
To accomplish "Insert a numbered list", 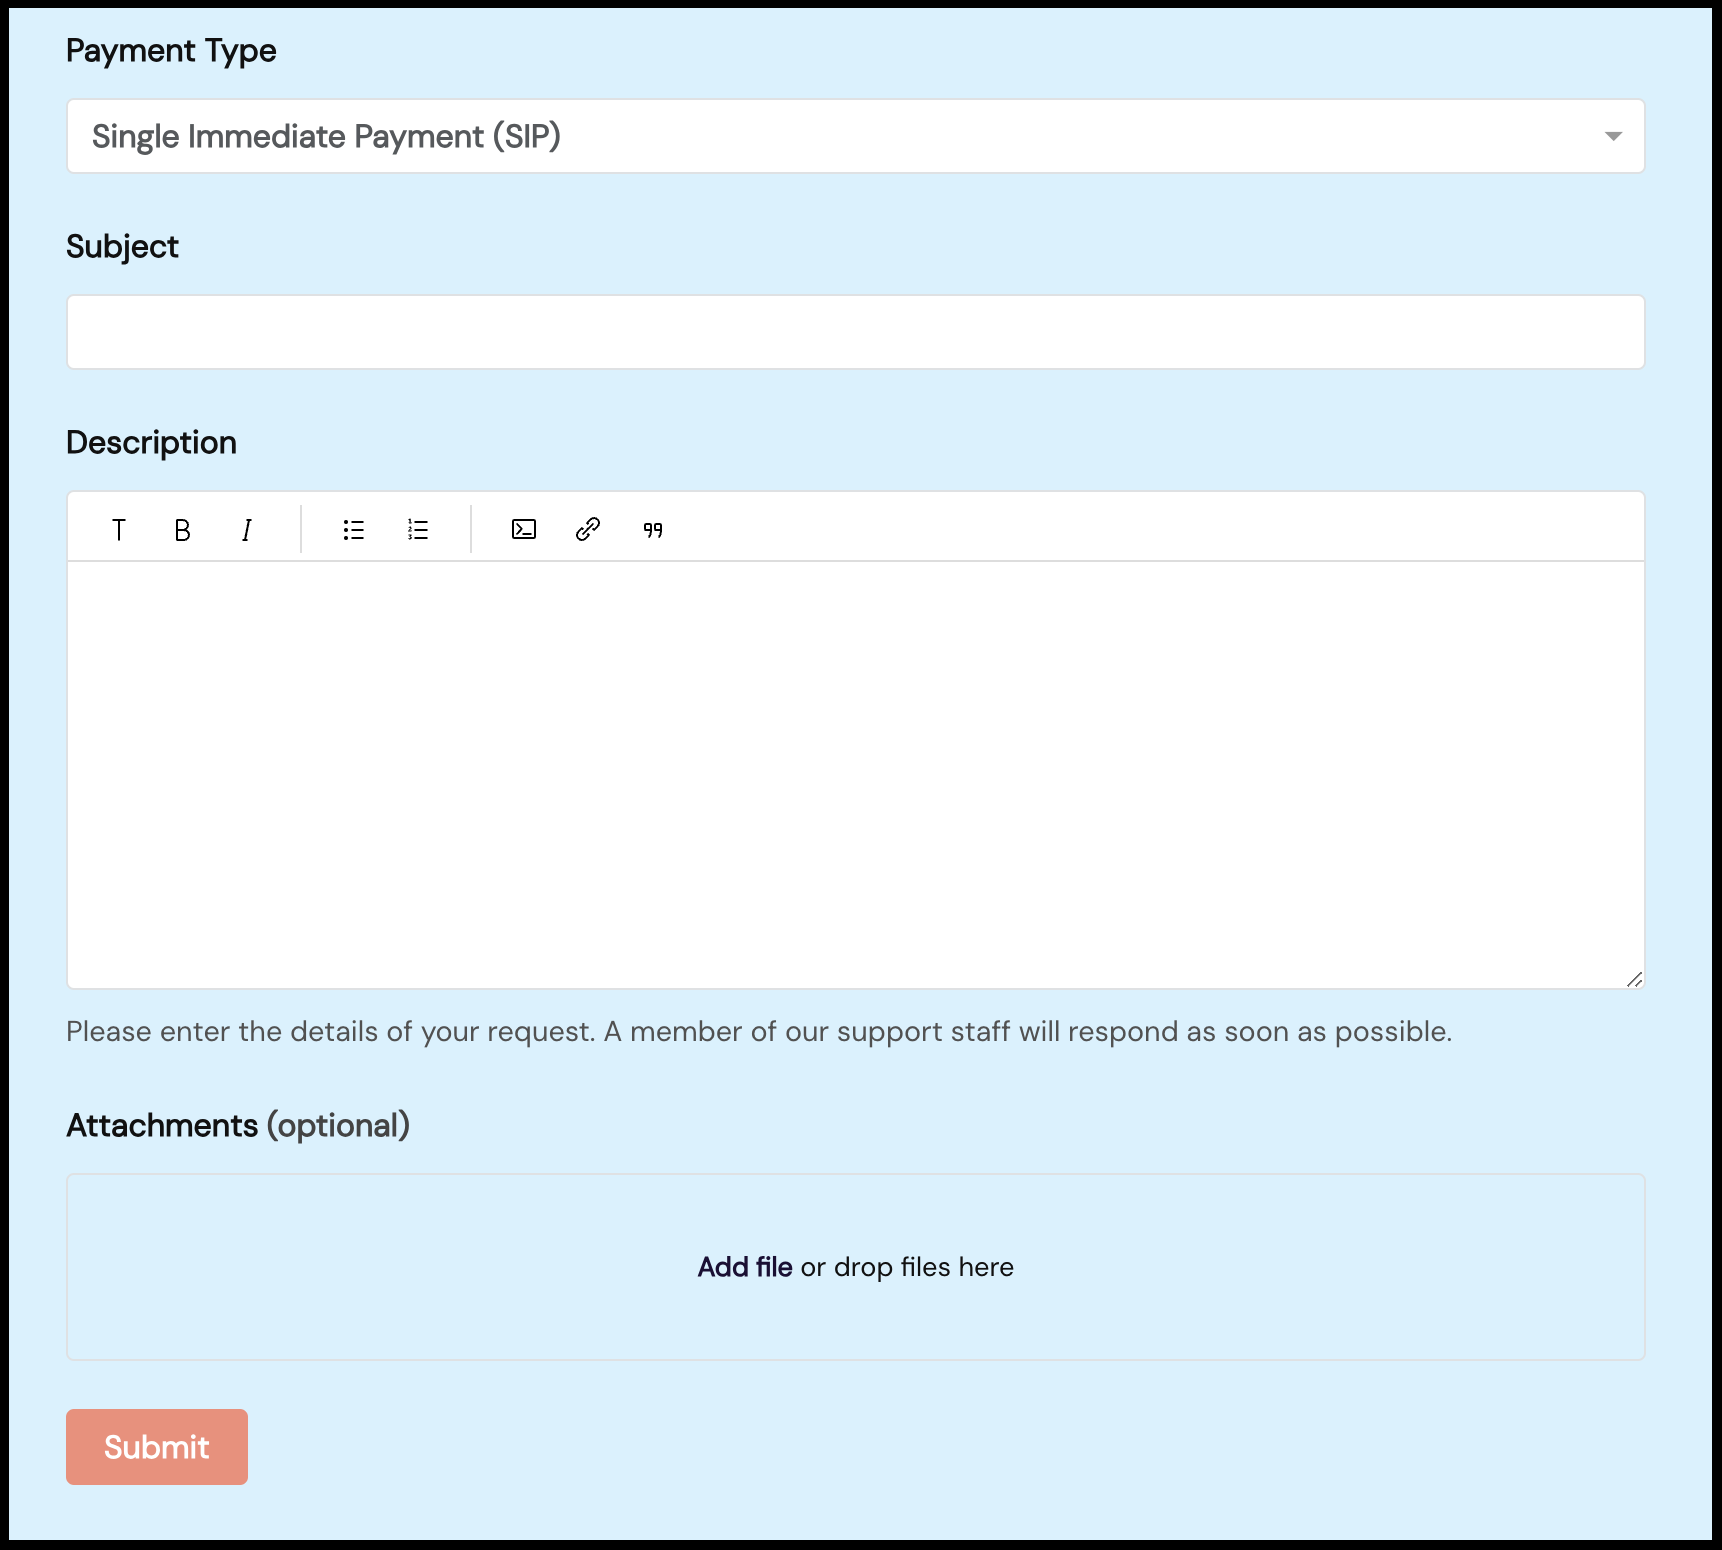I will [x=418, y=530].
